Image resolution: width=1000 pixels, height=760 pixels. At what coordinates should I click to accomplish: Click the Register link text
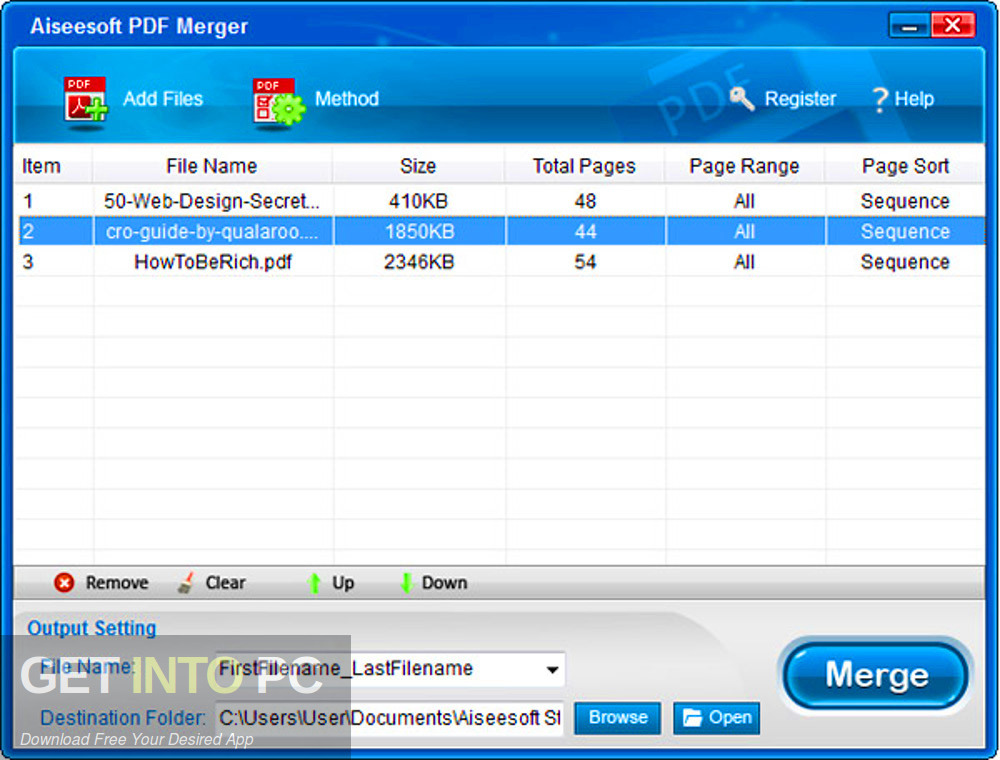(x=800, y=99)
